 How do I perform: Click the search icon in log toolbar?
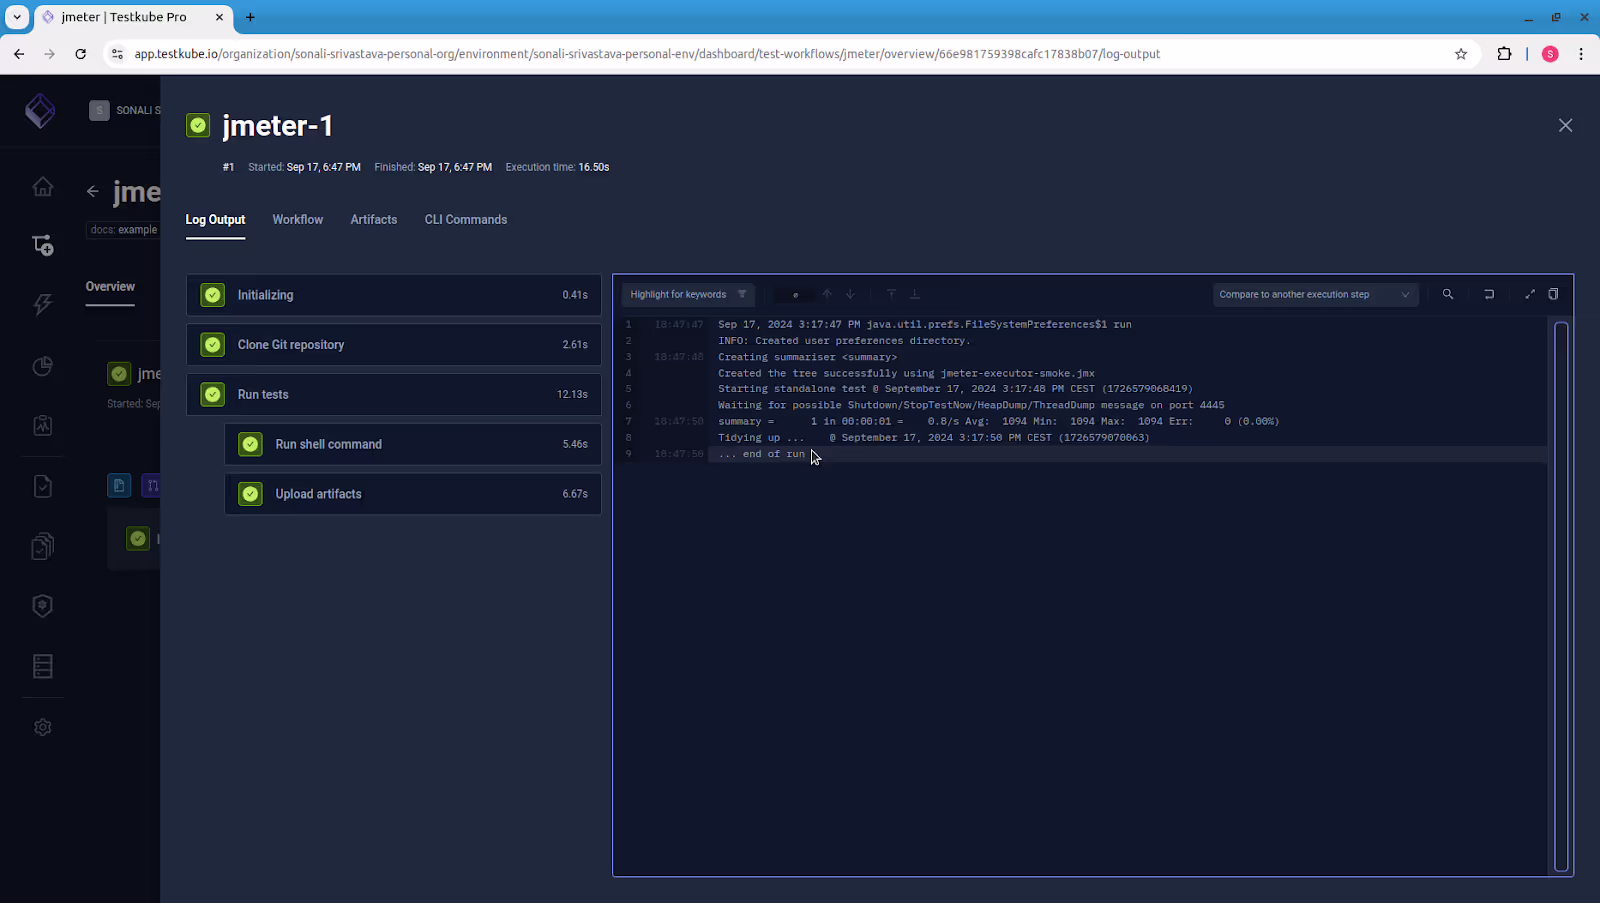click(1447, 294)
